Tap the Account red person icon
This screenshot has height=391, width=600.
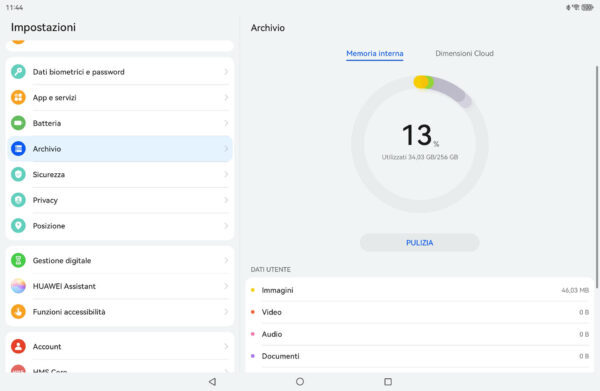pyautogui.click(x=18, y=346)
